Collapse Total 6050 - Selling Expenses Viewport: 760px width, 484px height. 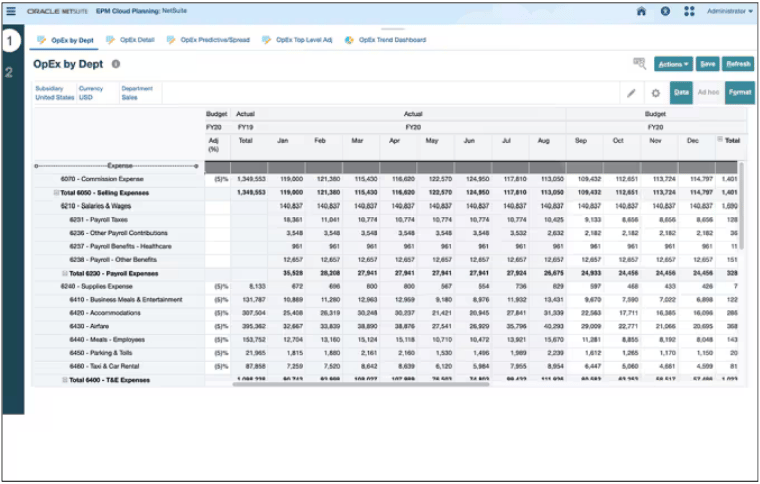click(x=56, y=193)
